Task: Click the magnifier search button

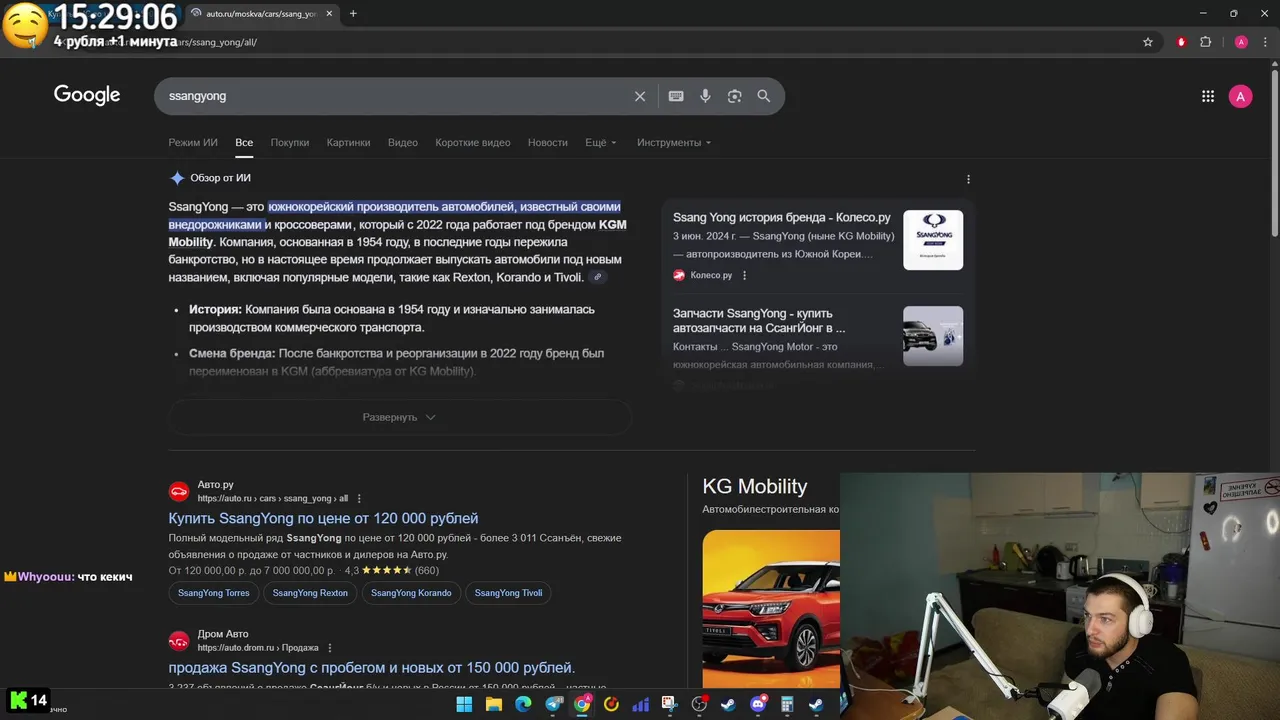Action: pyautogui.click(x=764, y=96)
